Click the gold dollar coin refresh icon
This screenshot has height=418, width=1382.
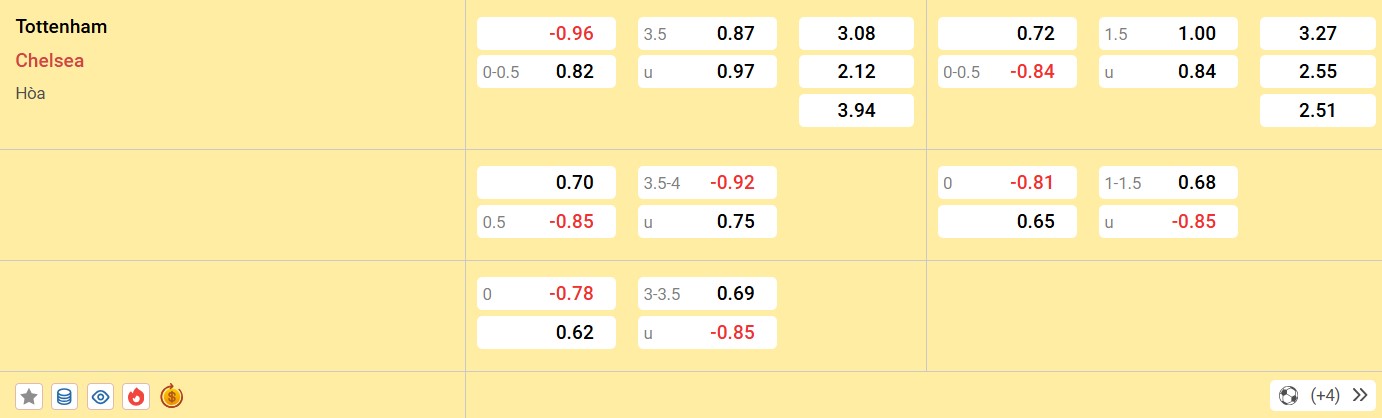click(x=172, y=396)
